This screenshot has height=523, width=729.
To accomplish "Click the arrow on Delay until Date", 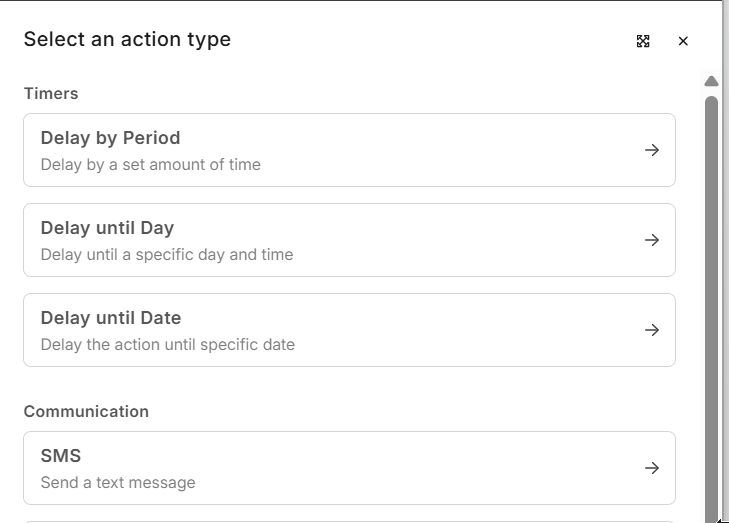I will [652, 330].
